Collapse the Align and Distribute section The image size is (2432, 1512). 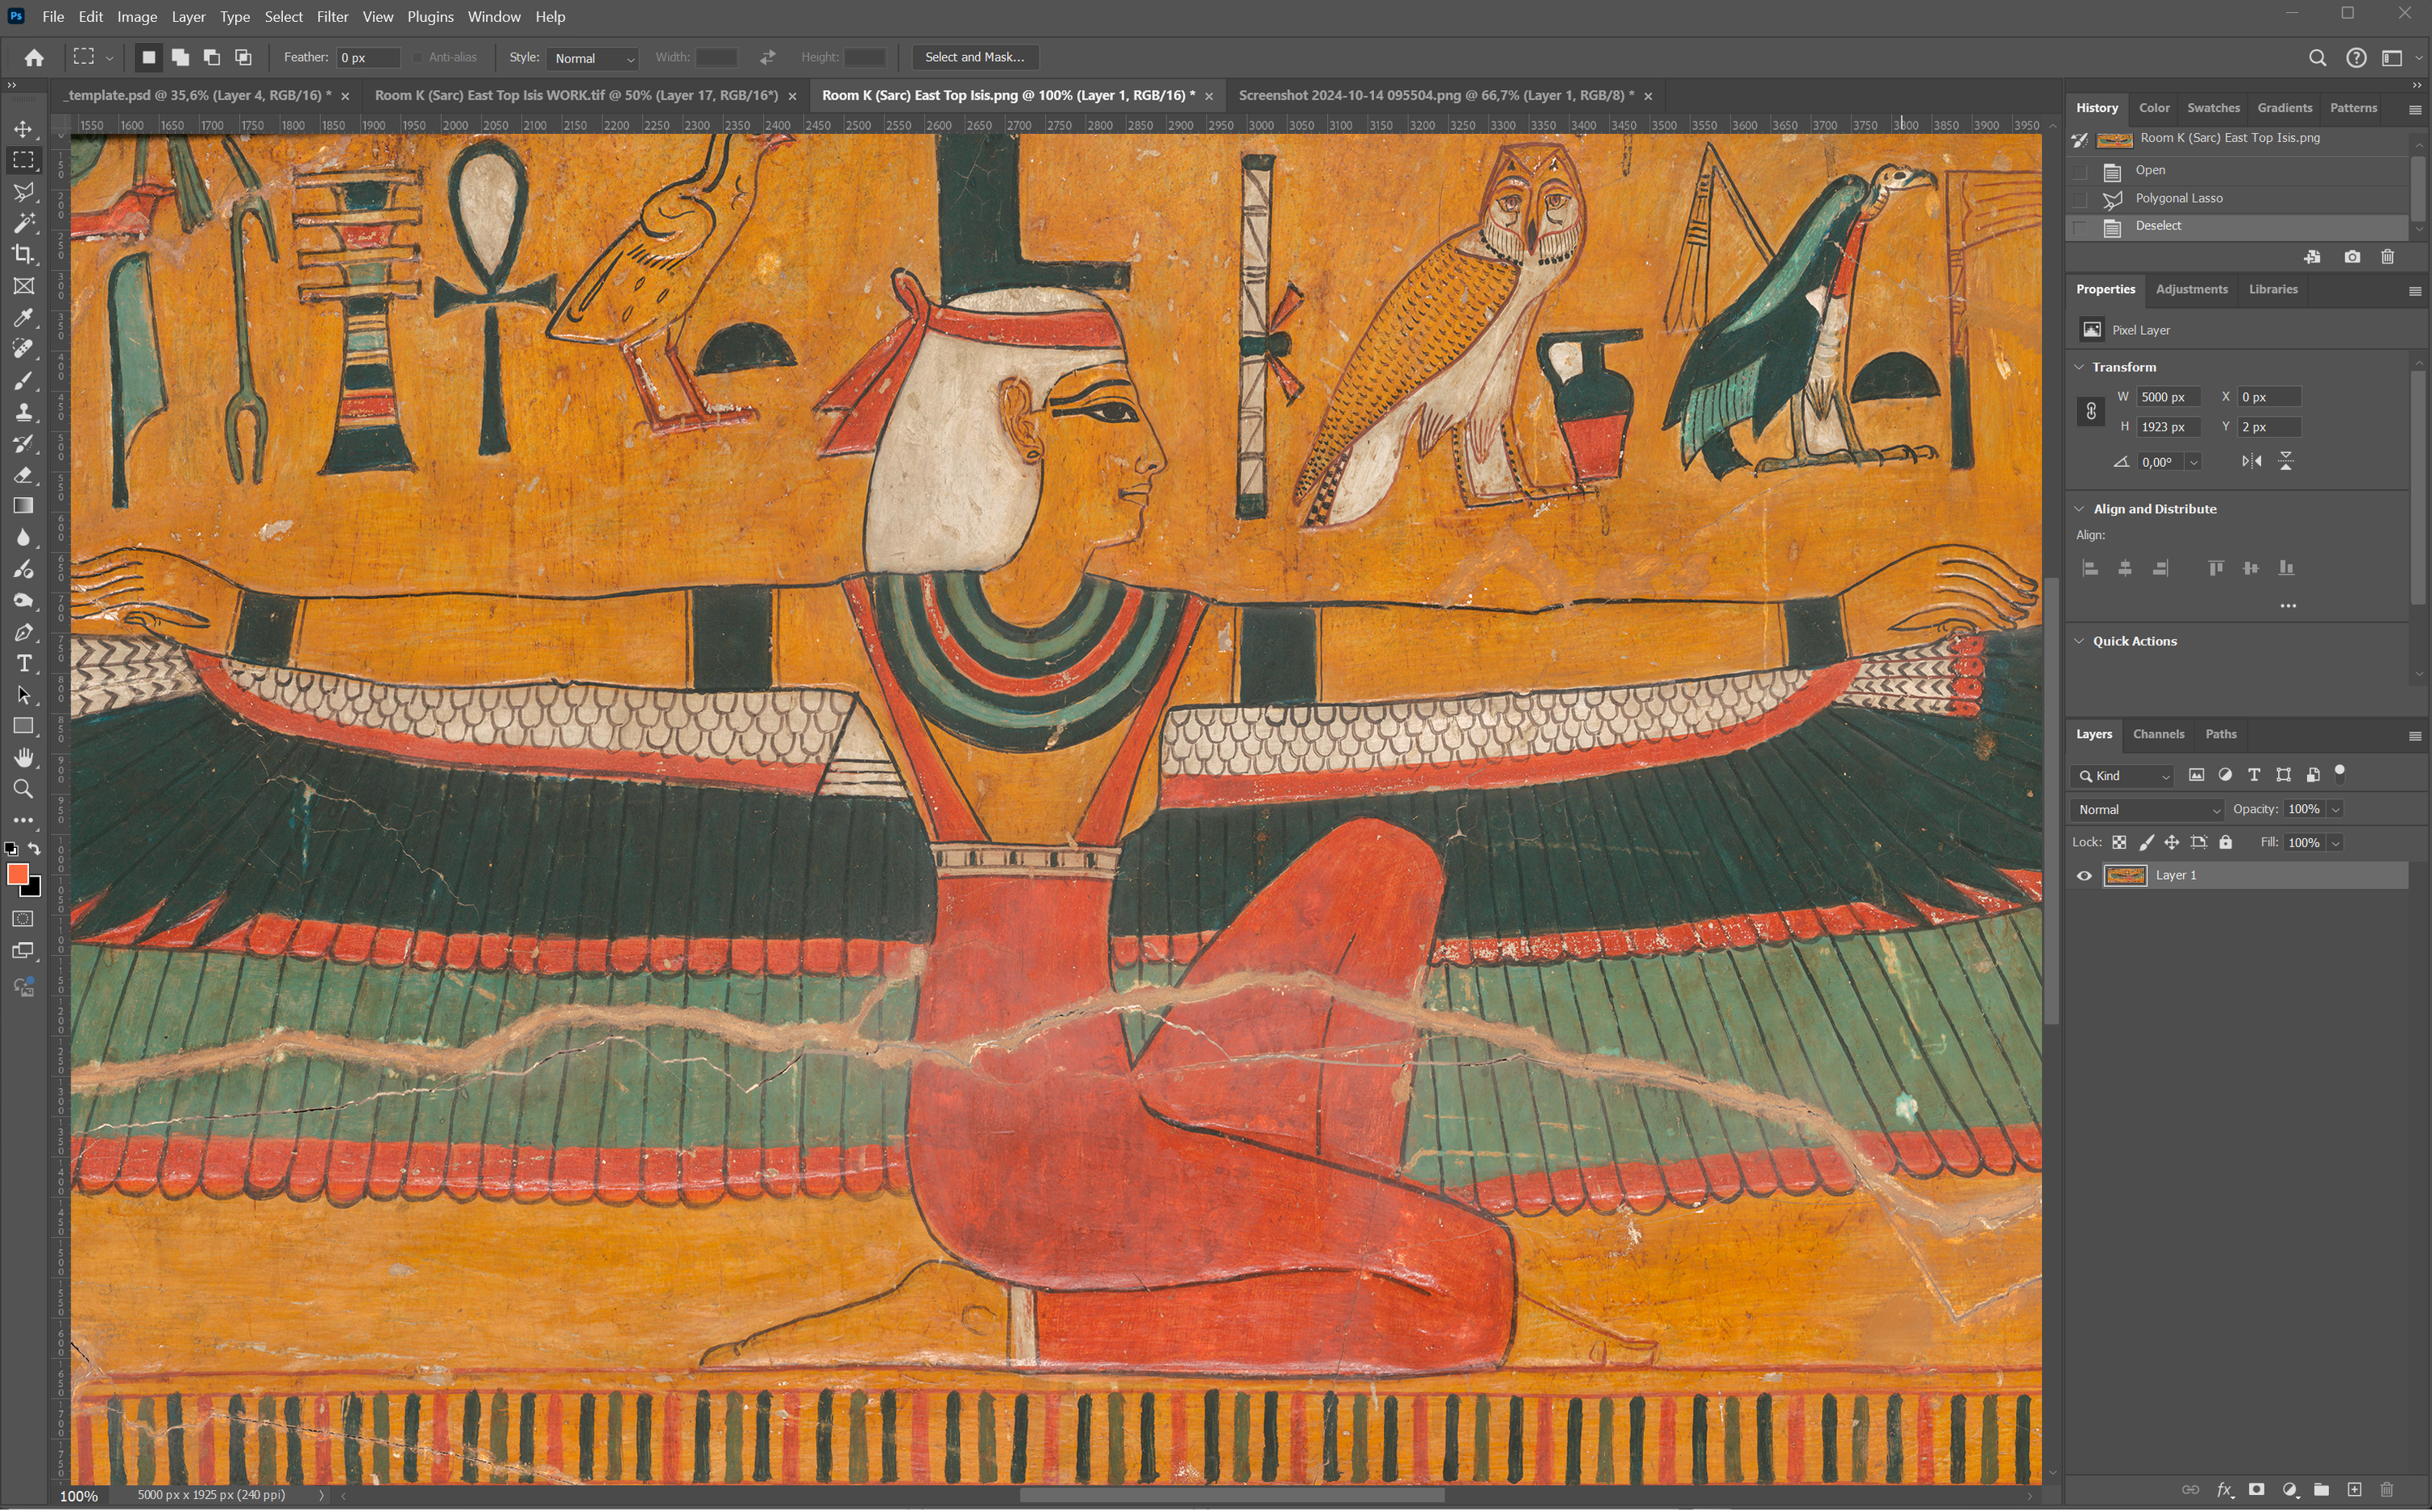point(2080,508)
